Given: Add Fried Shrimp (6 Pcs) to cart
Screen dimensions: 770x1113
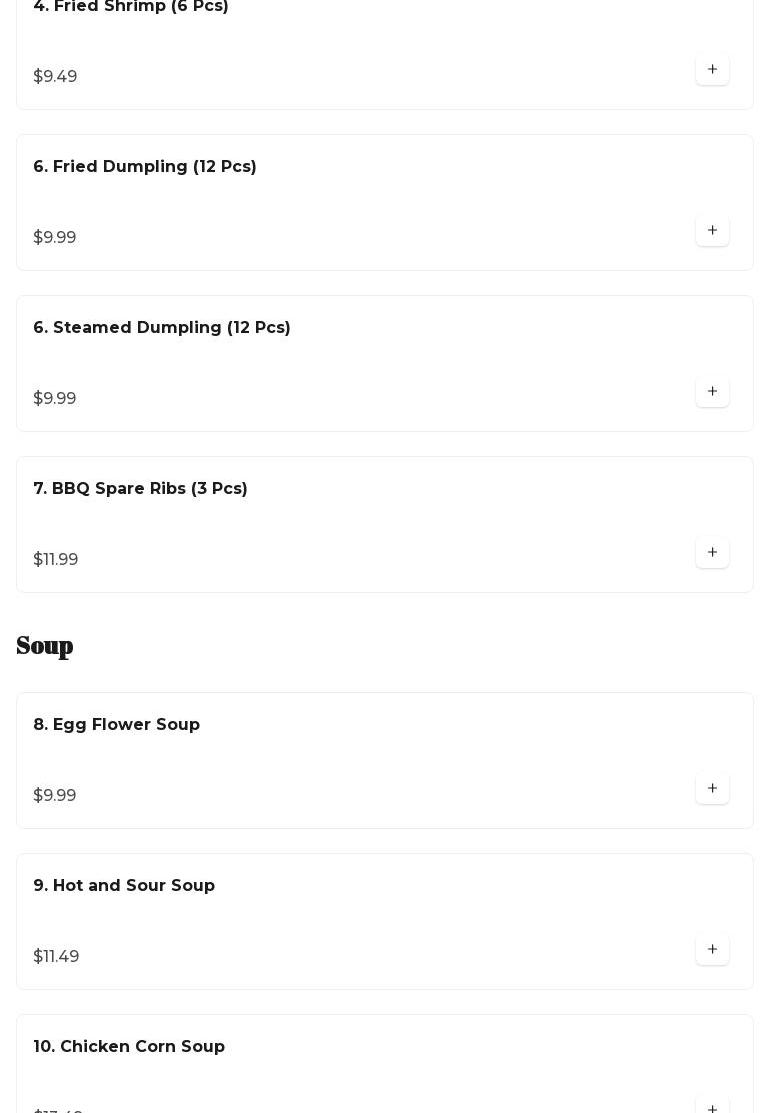Looking at the screenshot, I should point(712,70).
